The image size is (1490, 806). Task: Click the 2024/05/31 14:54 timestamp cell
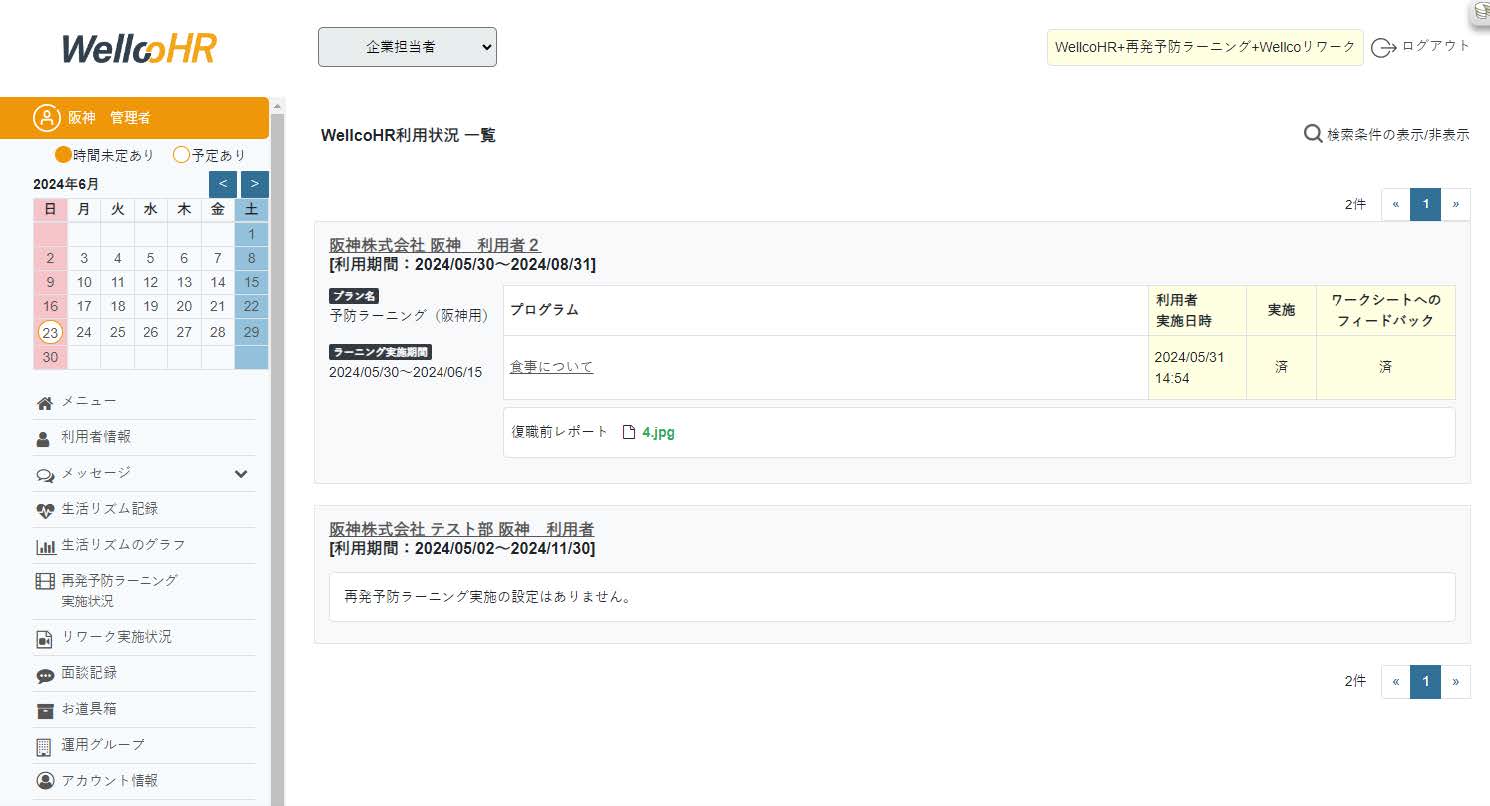pyautogui.click(x=1197, y=367)
